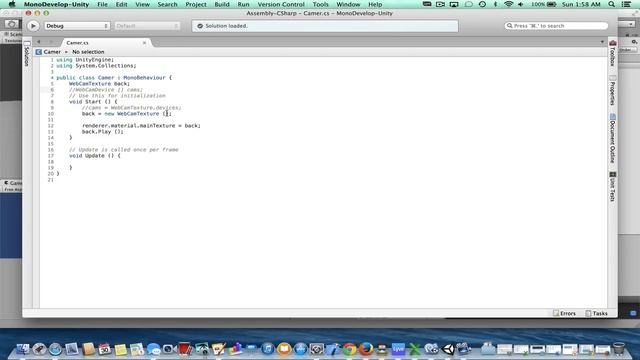Open Spotlight search in the menu bar
The image size is (640, 360).
[x=611, y=4]
